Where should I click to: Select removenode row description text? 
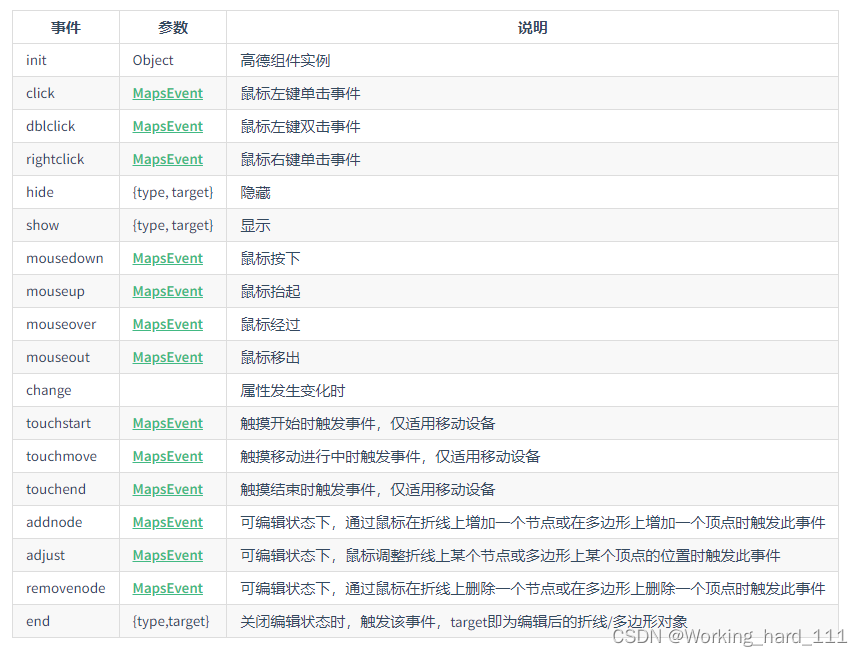click(533, 589)
